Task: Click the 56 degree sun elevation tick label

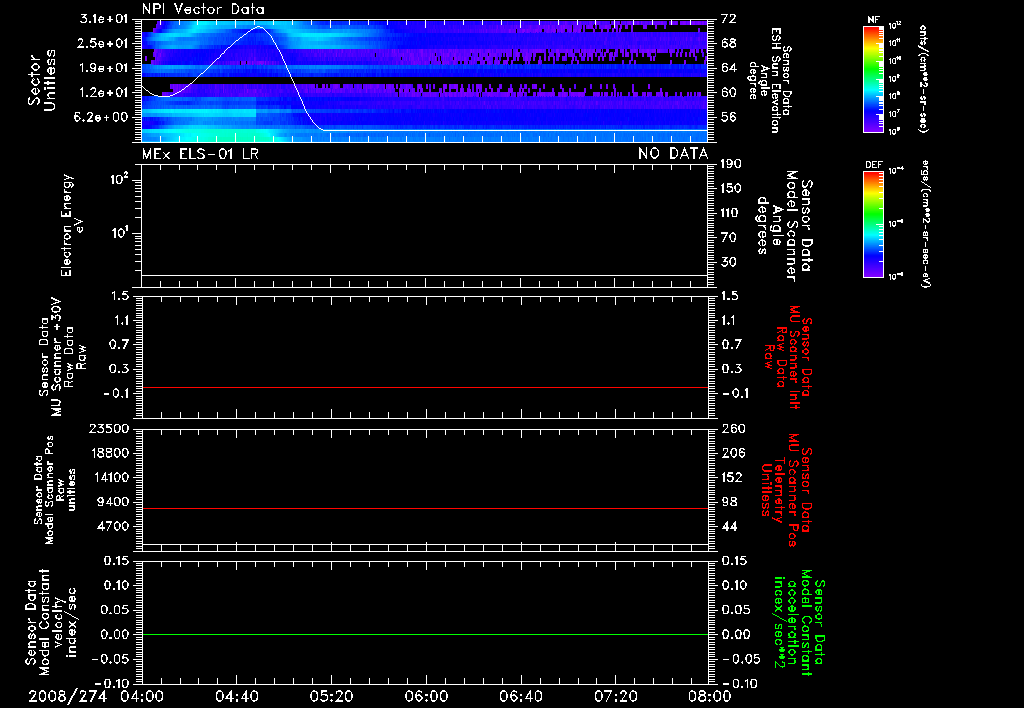Action: click(x=729, y=117)
